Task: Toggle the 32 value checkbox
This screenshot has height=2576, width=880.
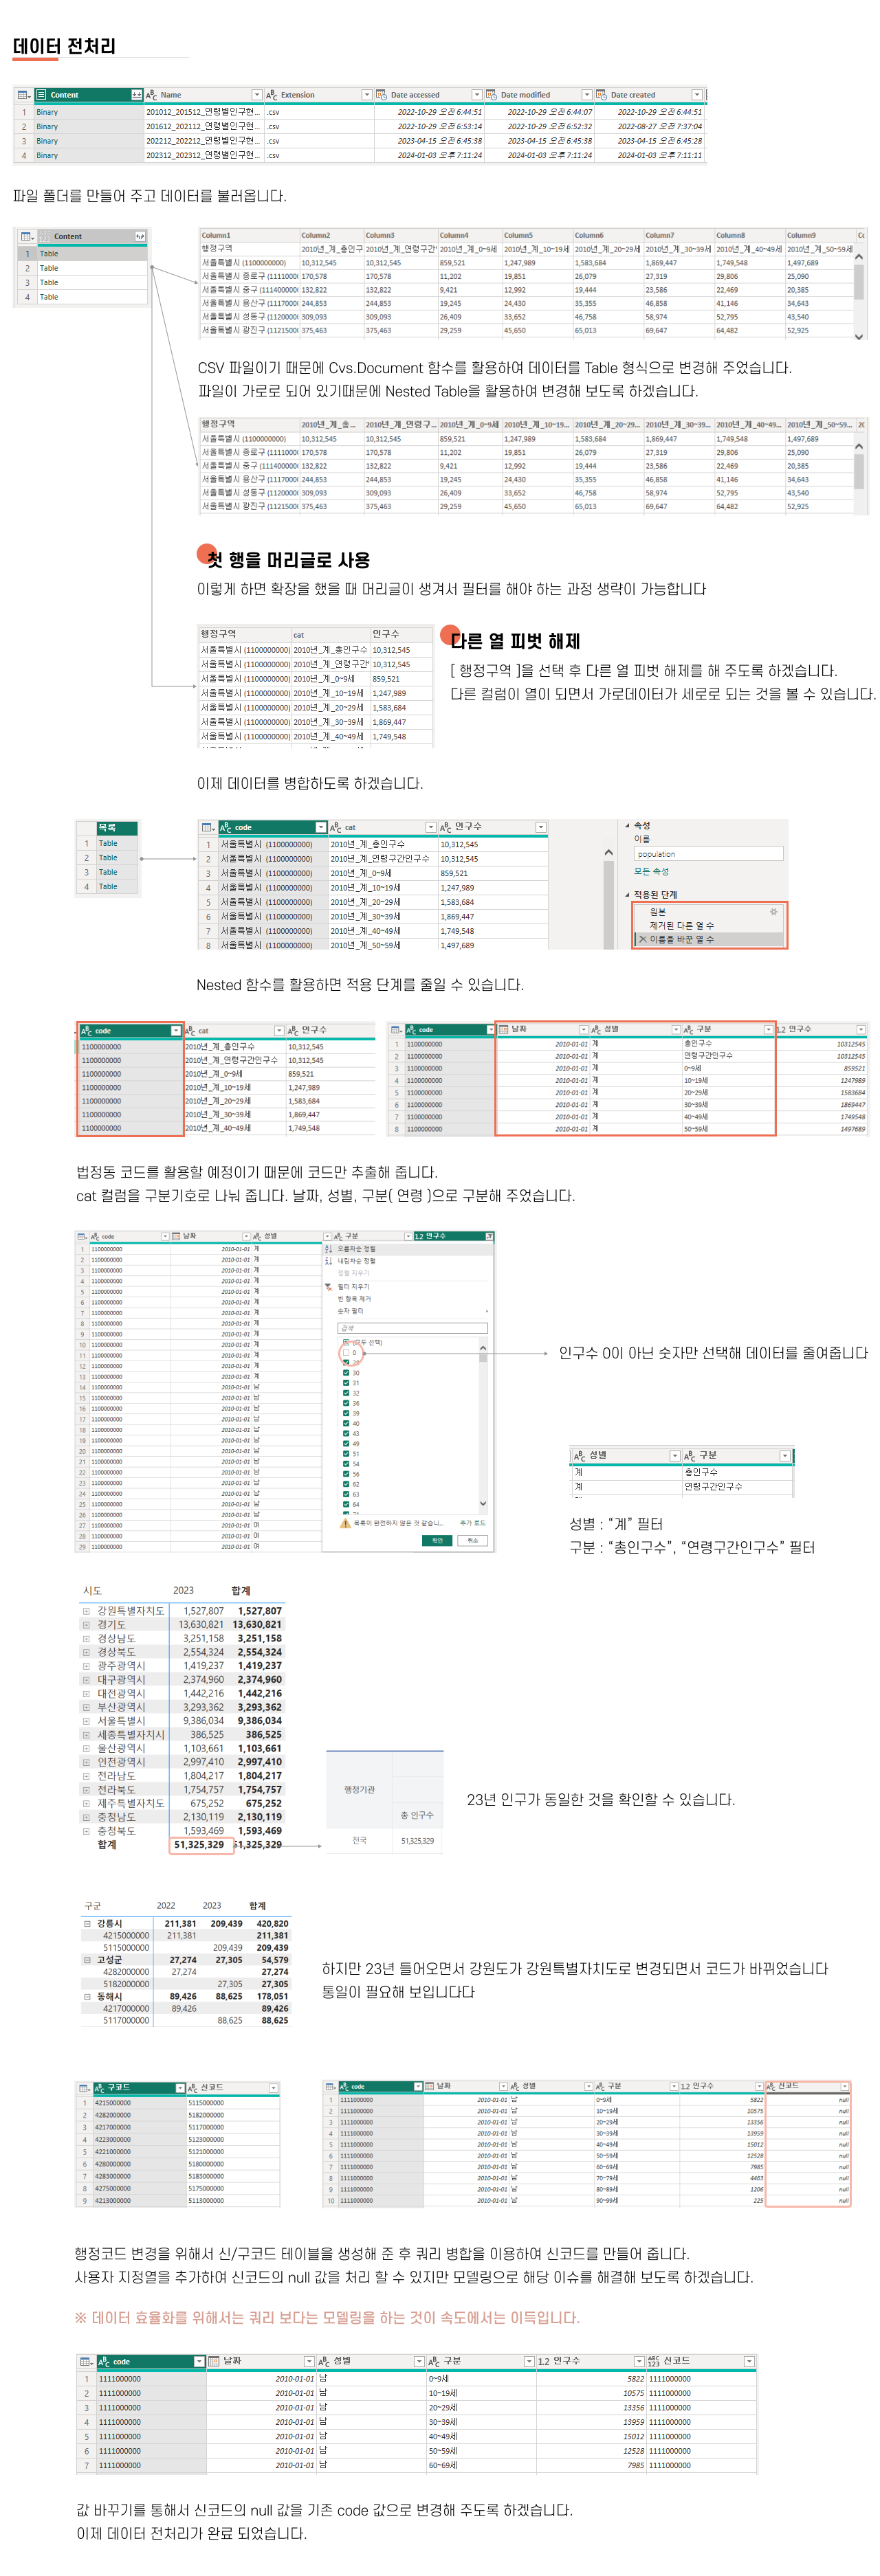Action: click(x=346, y=1393)
